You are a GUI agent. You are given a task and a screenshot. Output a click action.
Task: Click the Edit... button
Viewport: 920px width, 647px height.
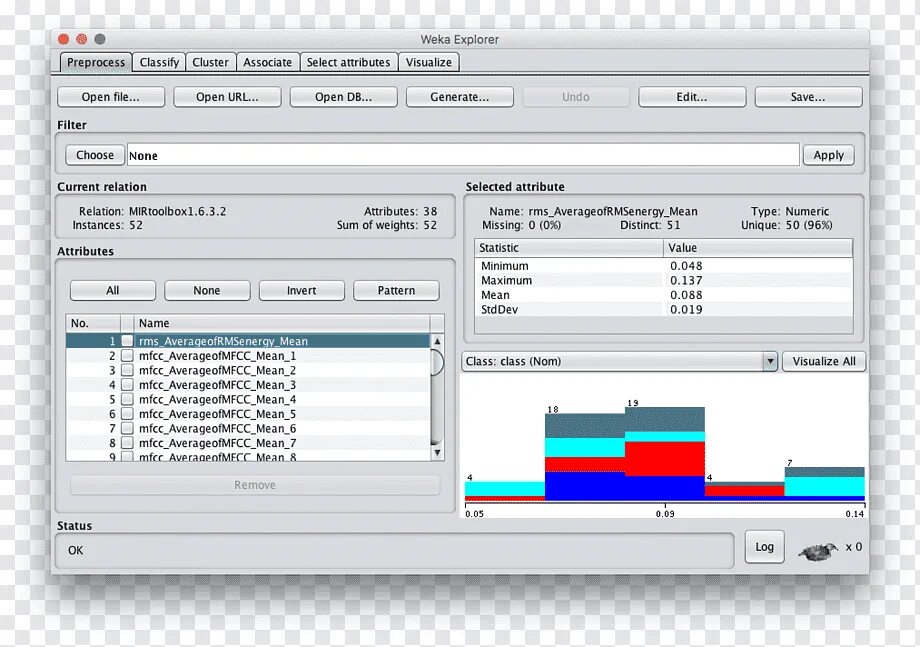pyautogui.click(x=692, y=97)
